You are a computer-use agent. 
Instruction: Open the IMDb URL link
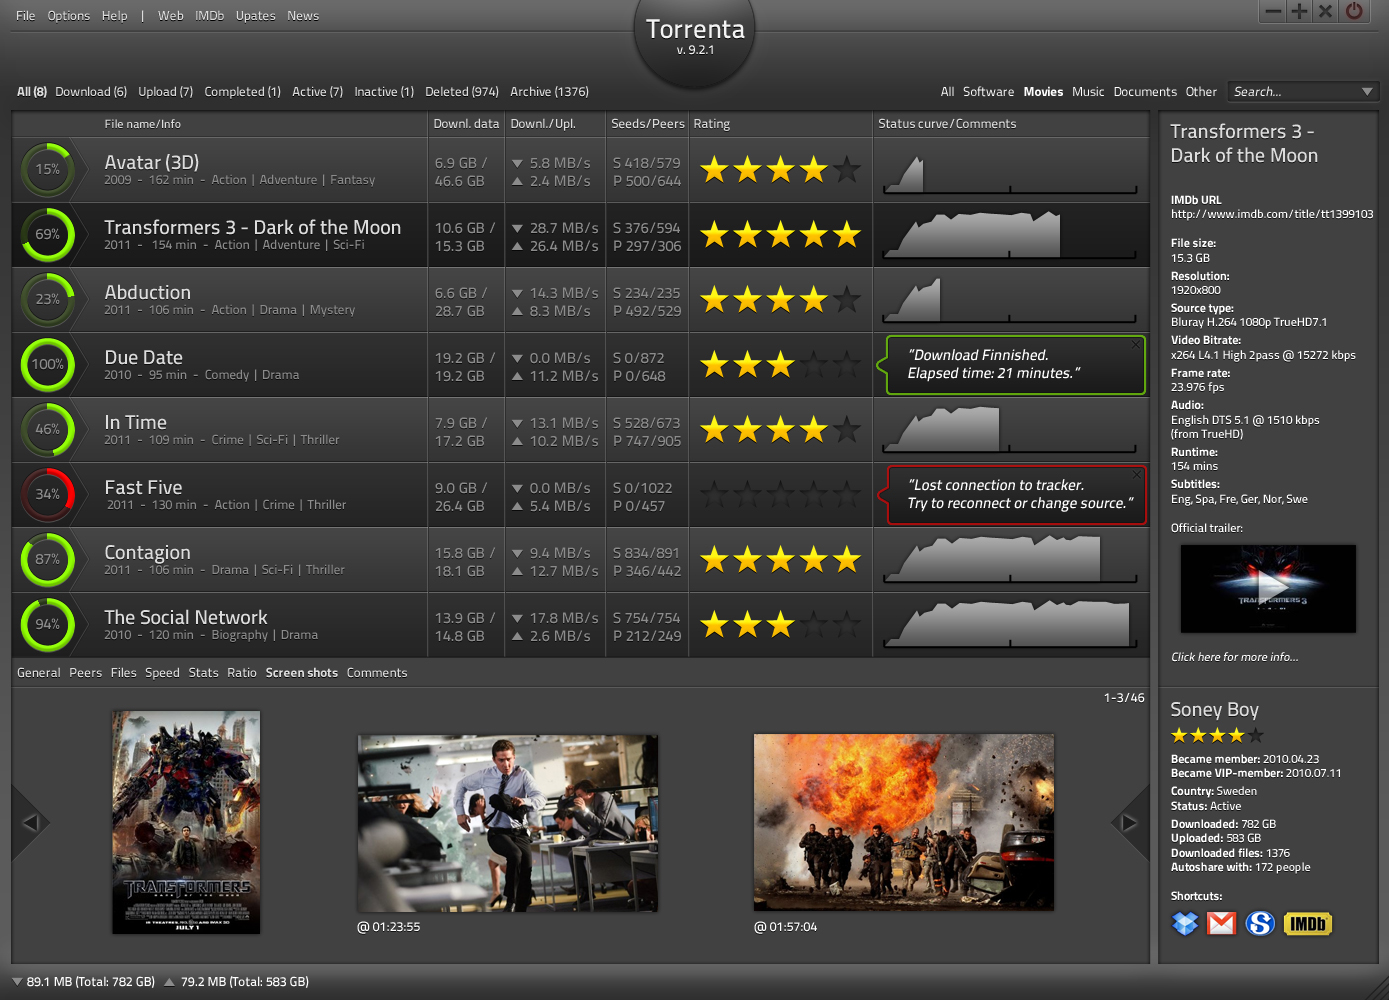pyautogui.click(x=1272, y=214)
